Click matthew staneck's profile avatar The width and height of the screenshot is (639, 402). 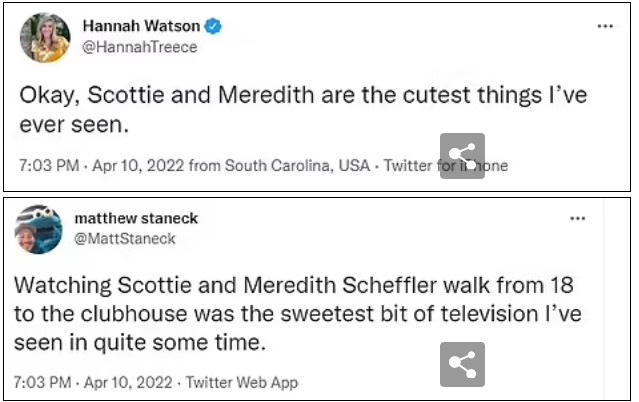click(39, 231)
